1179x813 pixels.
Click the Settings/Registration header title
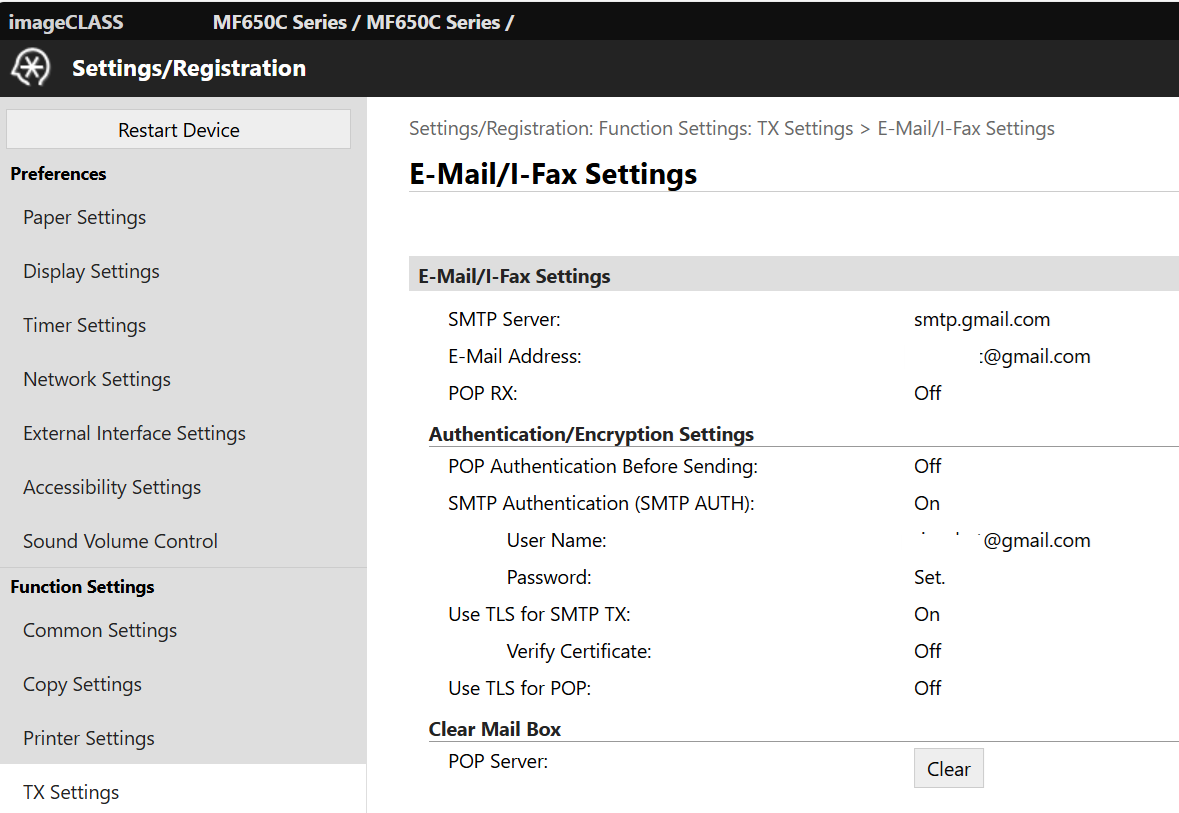click(189, 69)
